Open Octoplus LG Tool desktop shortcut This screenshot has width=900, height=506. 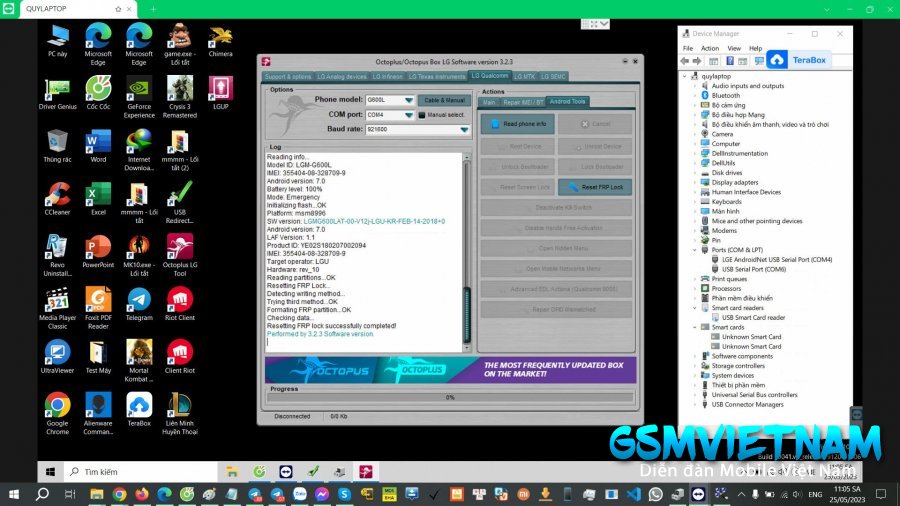click(x=180, y=255)
